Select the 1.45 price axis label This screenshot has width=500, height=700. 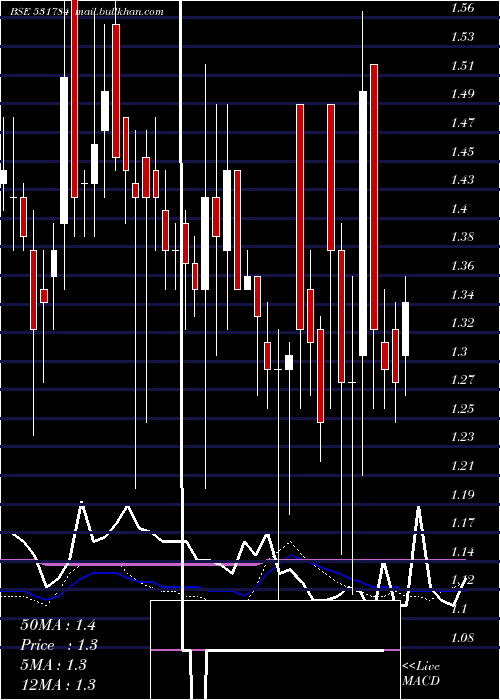[x=462, y=152]
